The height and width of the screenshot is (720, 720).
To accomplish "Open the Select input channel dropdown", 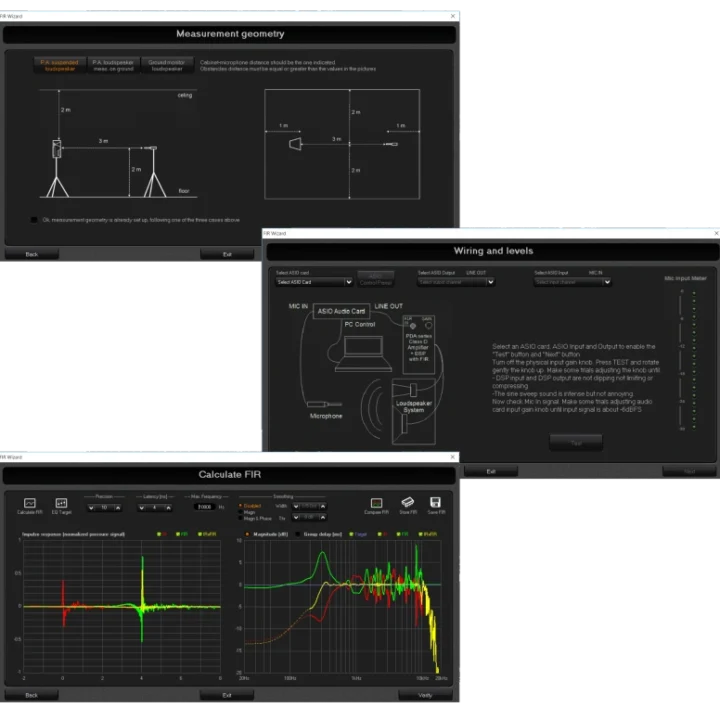I will coord(573,282).
